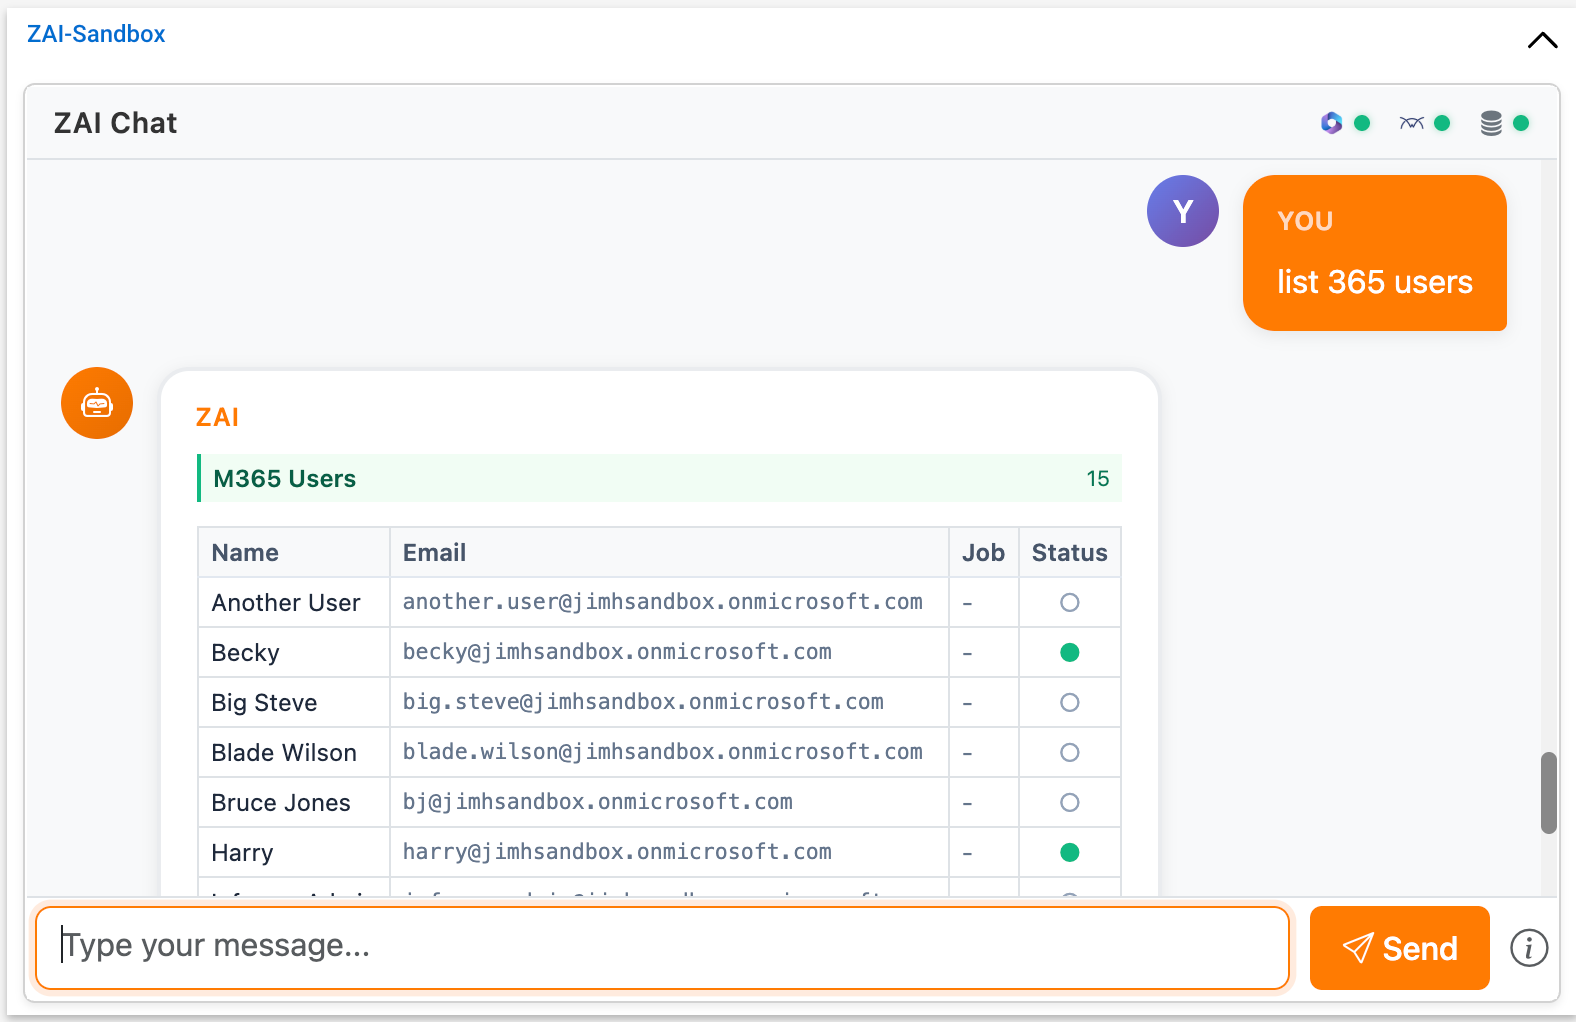Image resolution: width=1576 pixels, height=1022 pixels.
Task: Select the name Blade Wilson
Action: 284,753
